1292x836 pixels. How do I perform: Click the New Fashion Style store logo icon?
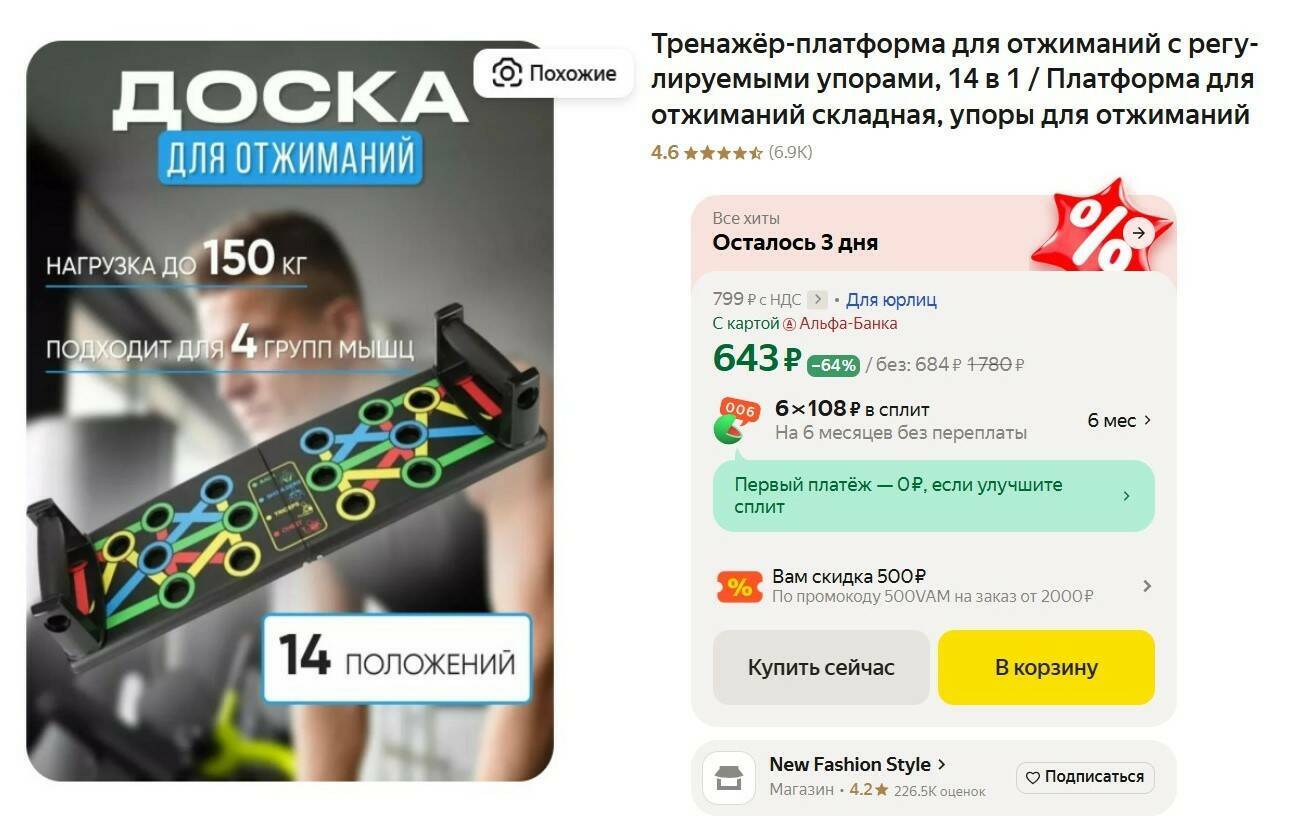[729, 778]
